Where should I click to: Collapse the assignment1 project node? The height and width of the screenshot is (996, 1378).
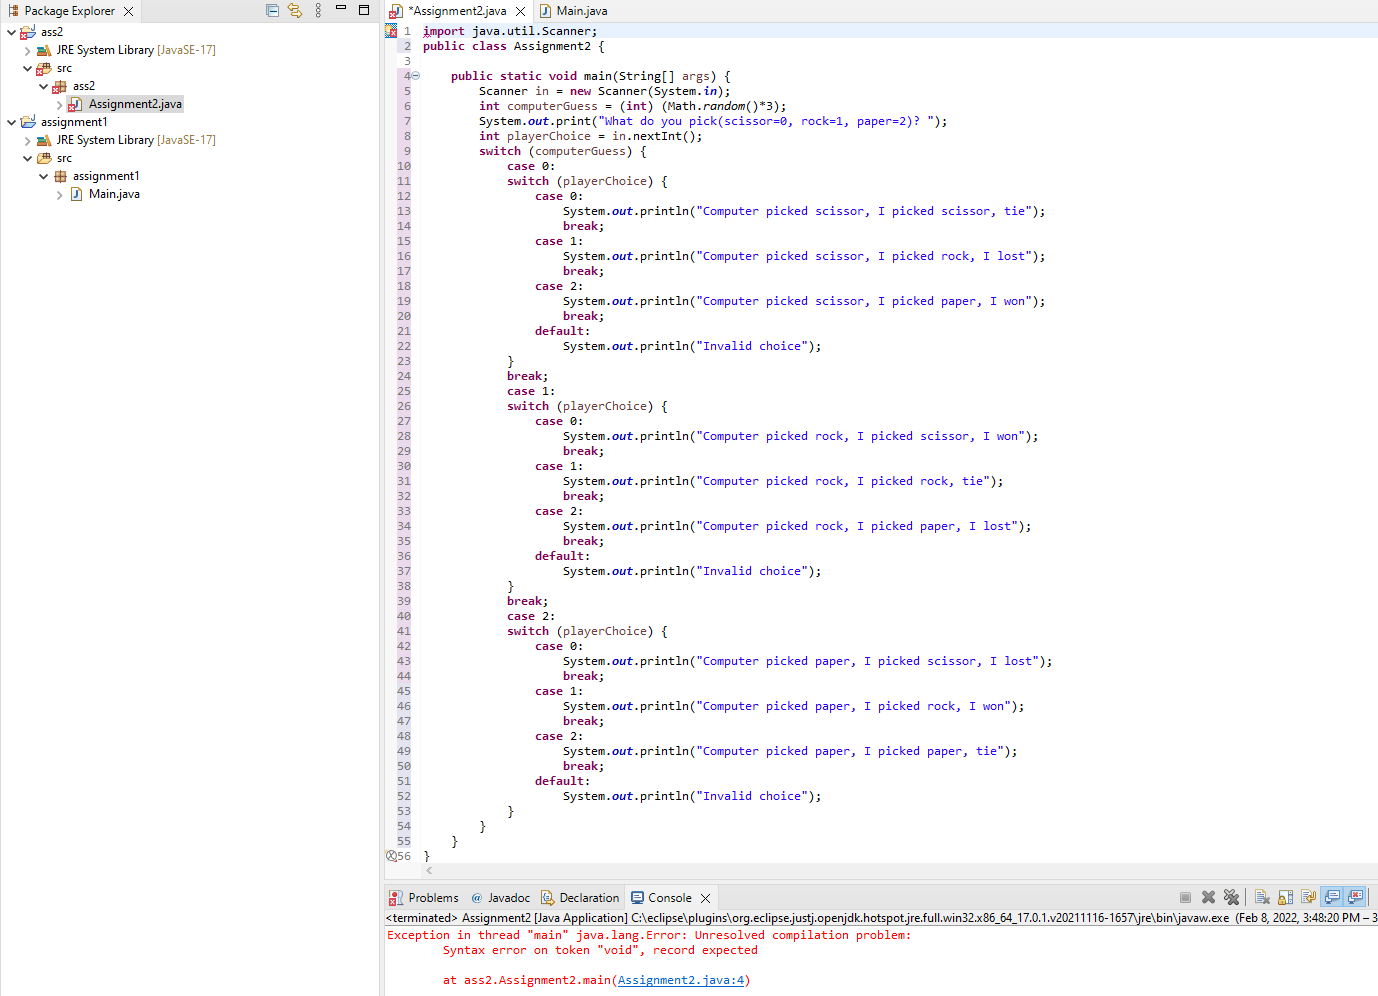pyautogui.click(x=11, y=122)
